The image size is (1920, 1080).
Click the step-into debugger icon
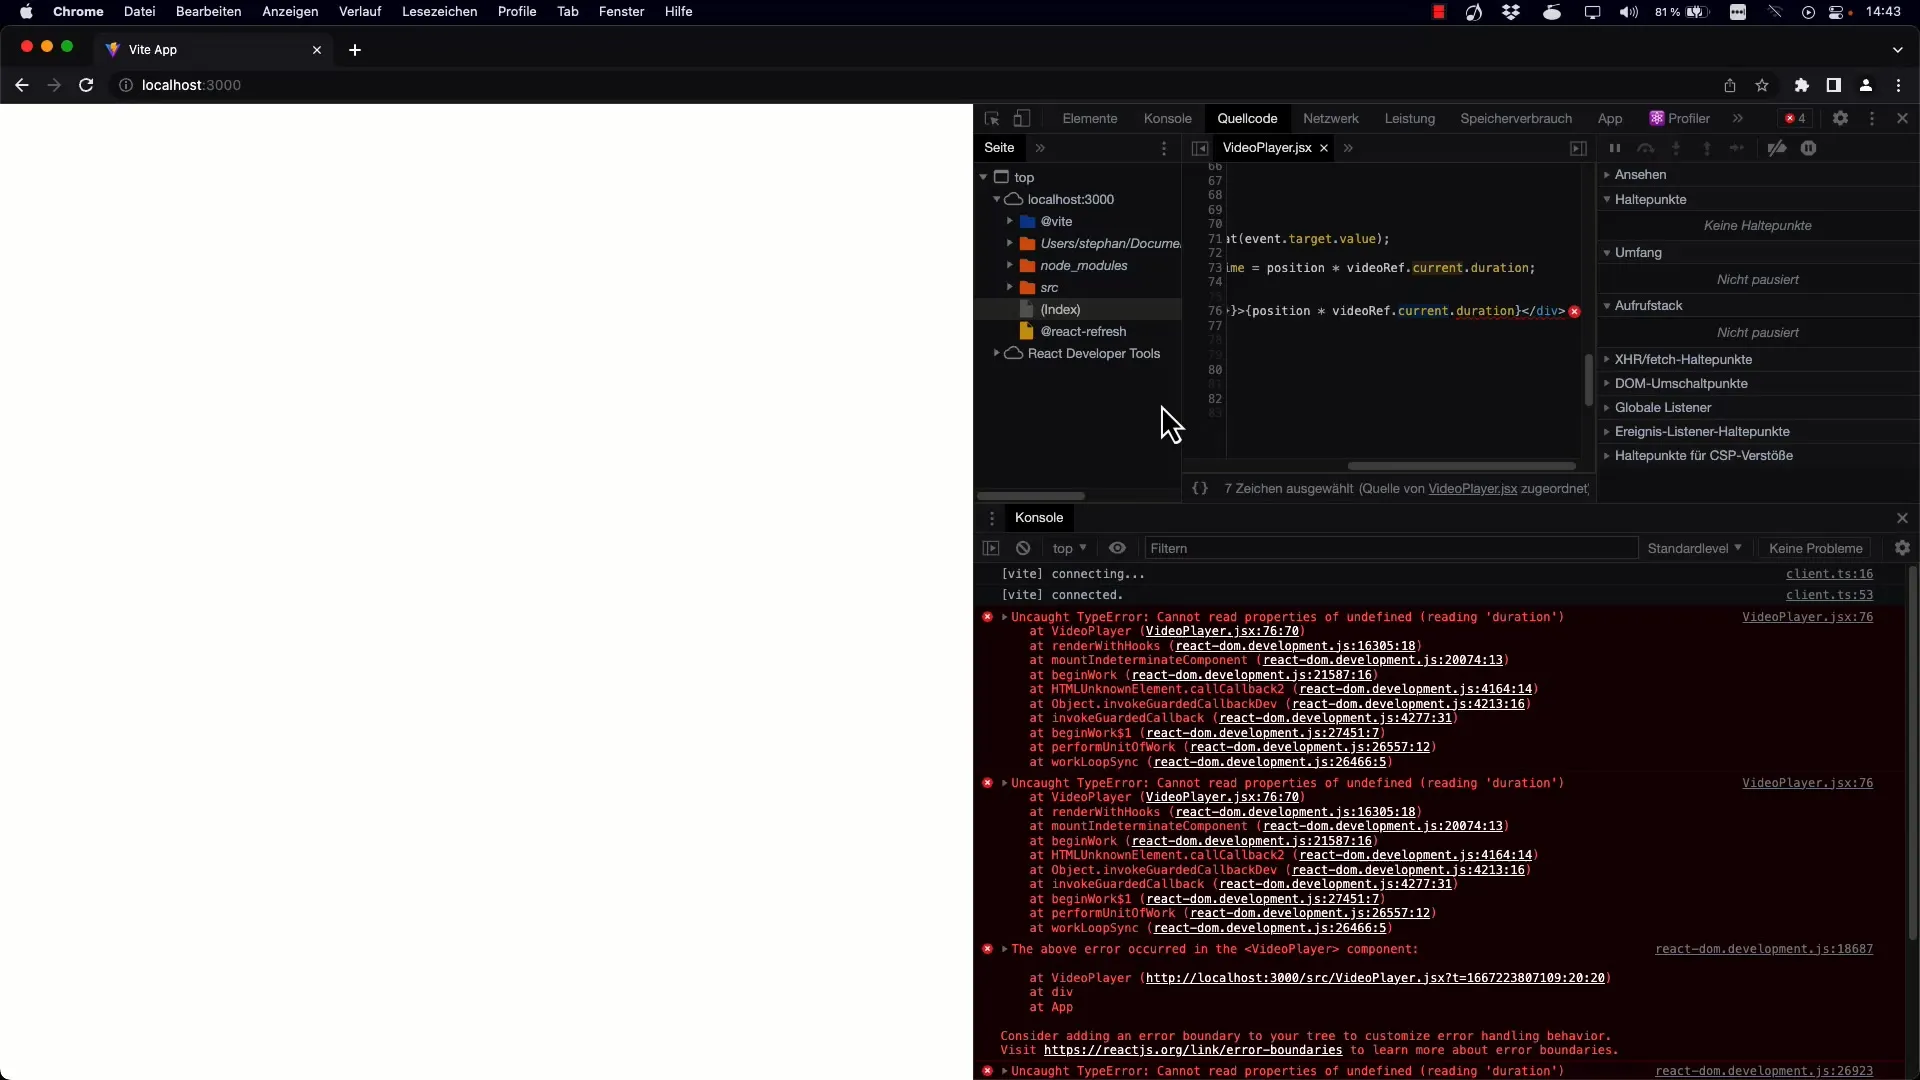coord(1675,148)
